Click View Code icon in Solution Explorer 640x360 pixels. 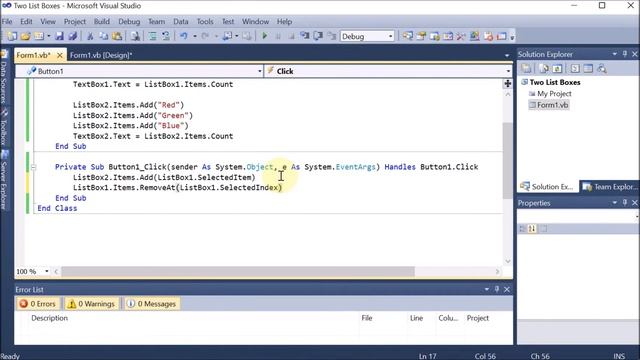click(x=575, y=69)
